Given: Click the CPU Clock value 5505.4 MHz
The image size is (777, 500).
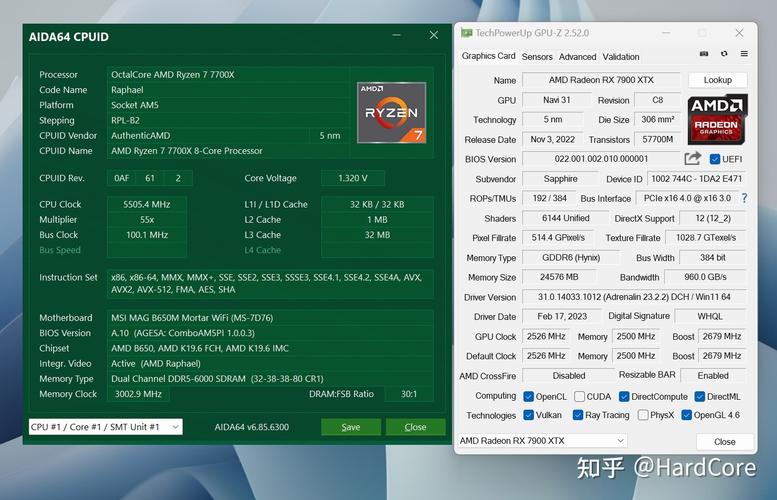Looking at the screenshot, I should (147, 204).
